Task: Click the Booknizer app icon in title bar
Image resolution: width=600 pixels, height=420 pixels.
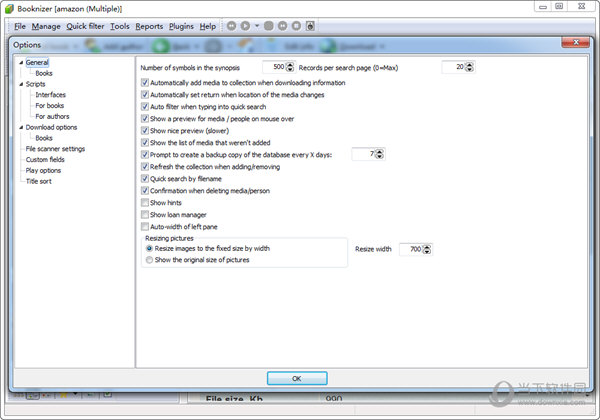Action: point(9,8)
